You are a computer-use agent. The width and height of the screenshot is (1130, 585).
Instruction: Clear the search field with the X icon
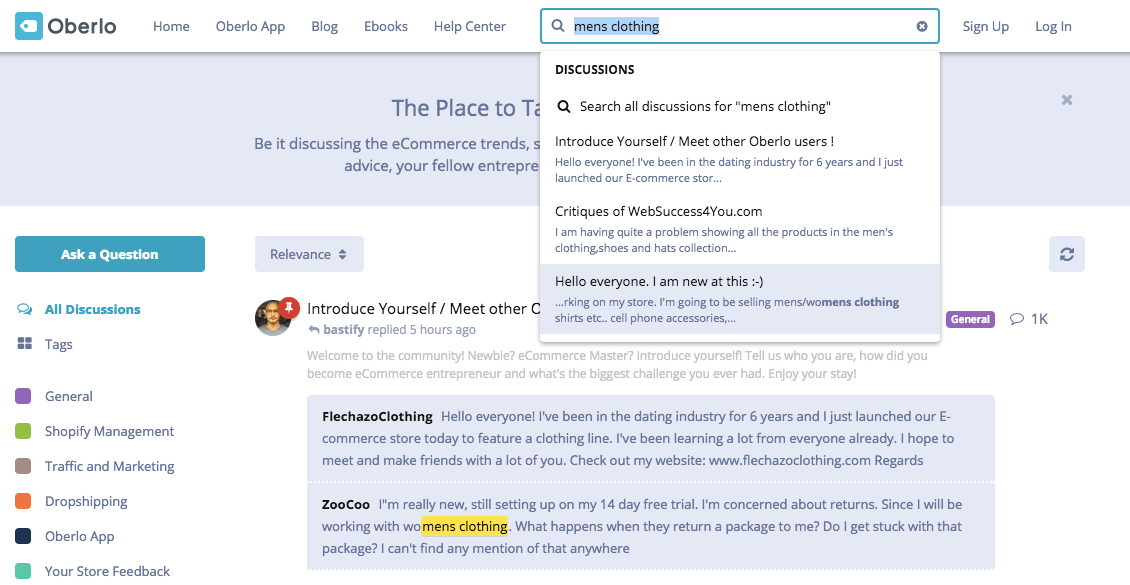[x=922, y=27]
